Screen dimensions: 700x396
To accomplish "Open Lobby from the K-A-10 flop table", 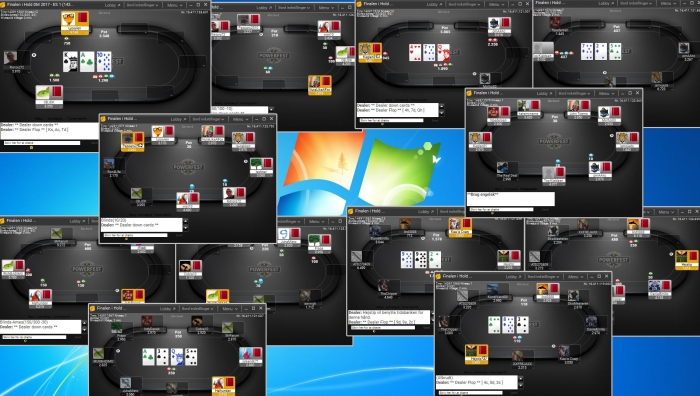I will click(112, 5).
